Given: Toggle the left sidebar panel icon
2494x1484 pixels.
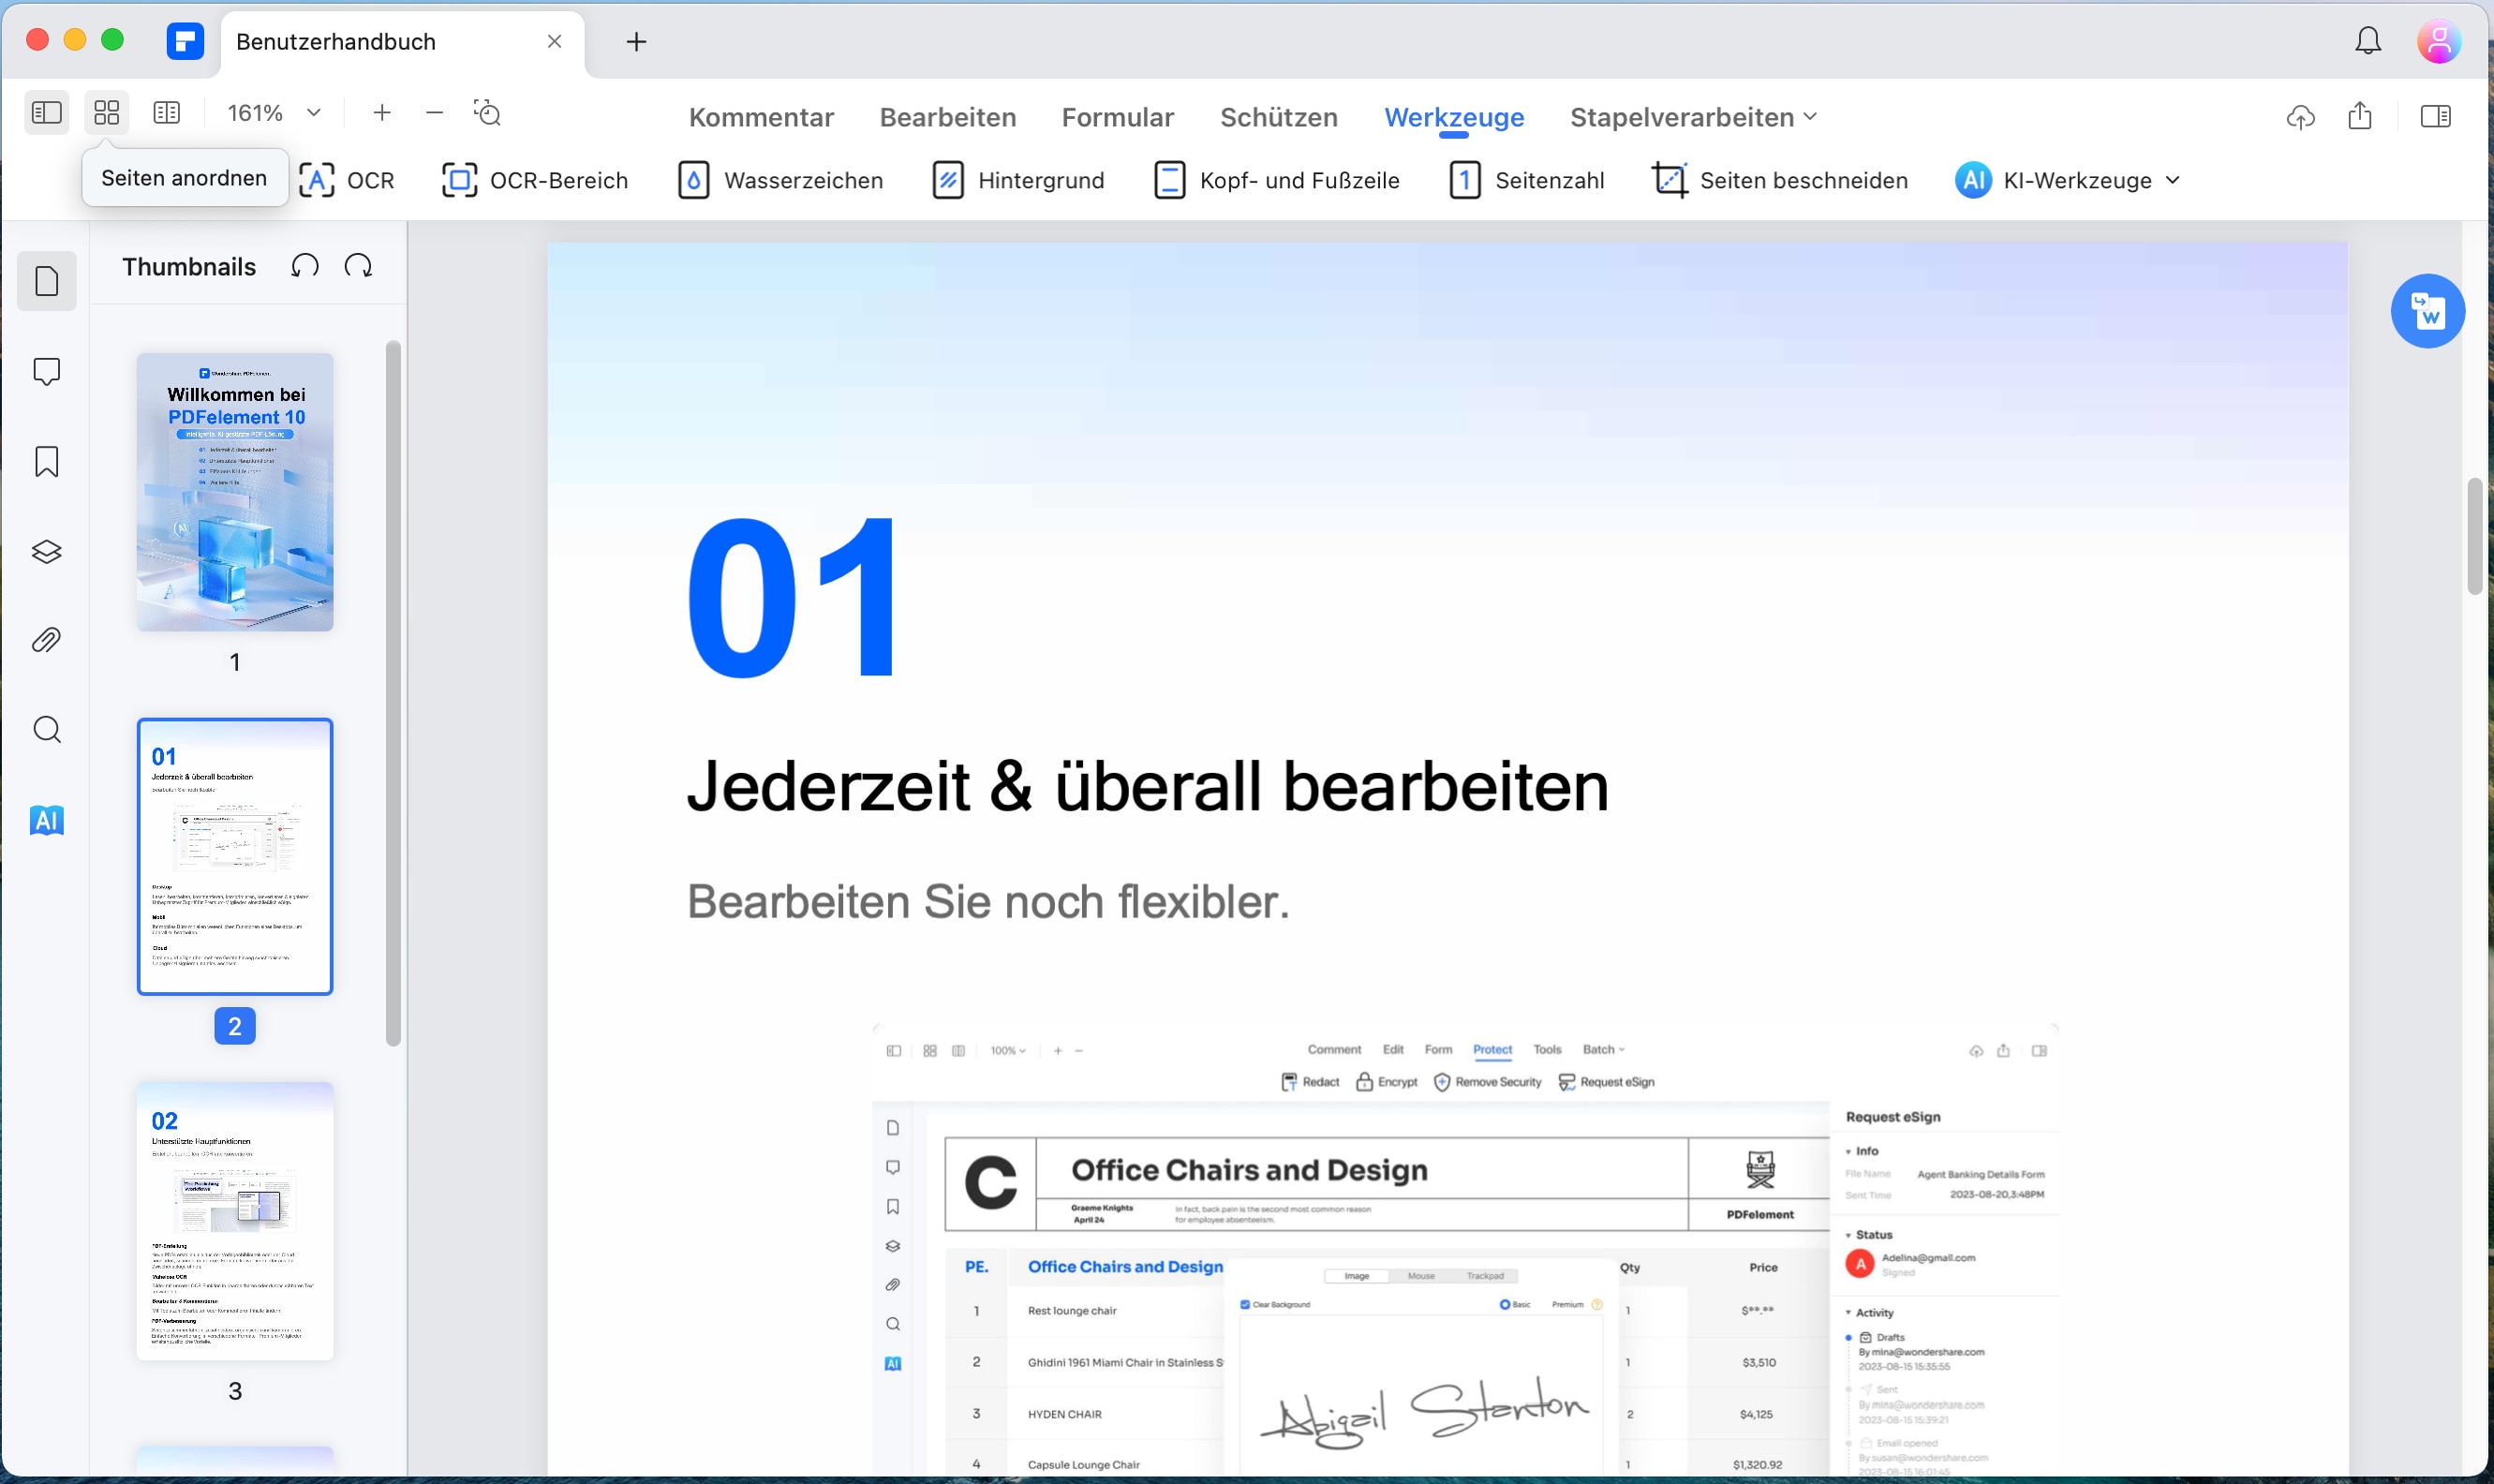Looking at the screenshot, I should [46, 113].
